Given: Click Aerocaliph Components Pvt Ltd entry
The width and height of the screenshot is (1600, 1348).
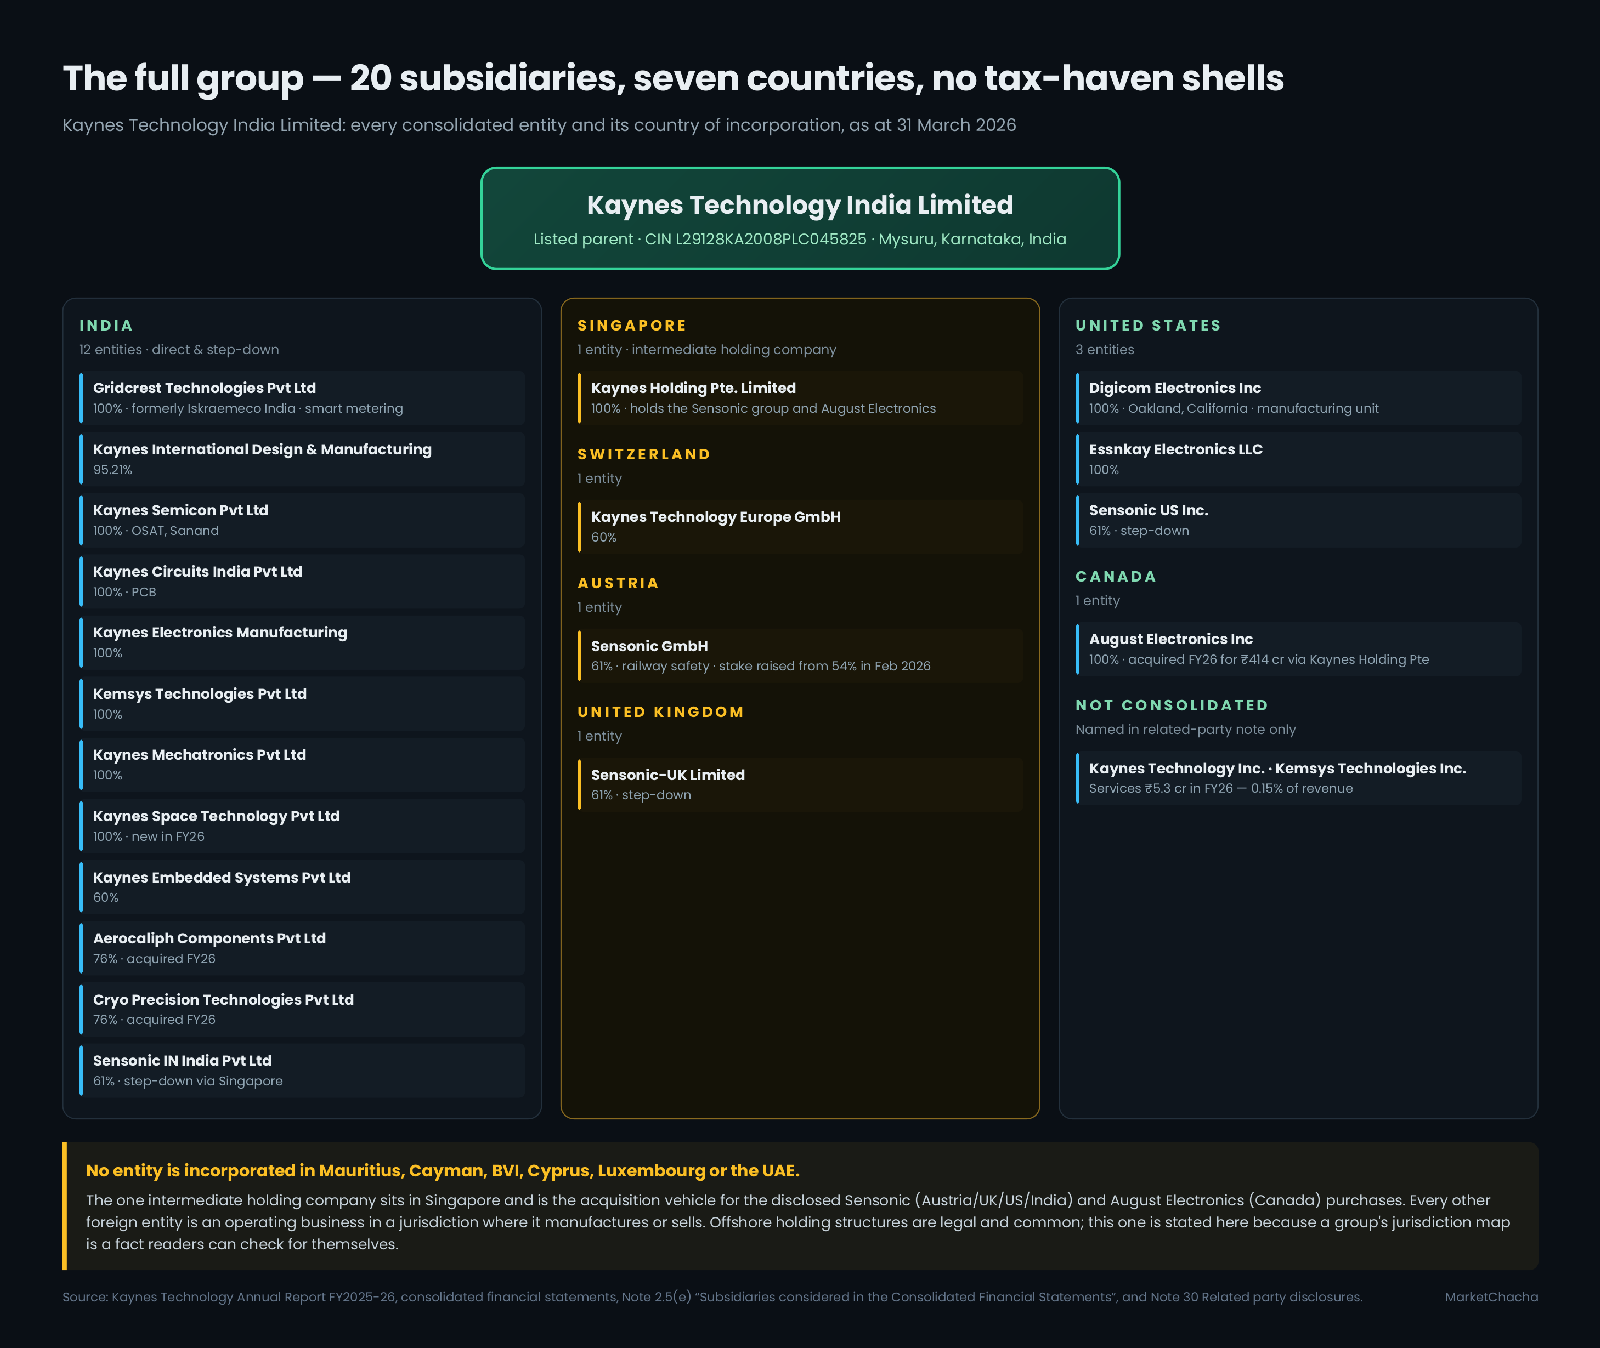Looking at the screenshot, I should click(302, 948).
